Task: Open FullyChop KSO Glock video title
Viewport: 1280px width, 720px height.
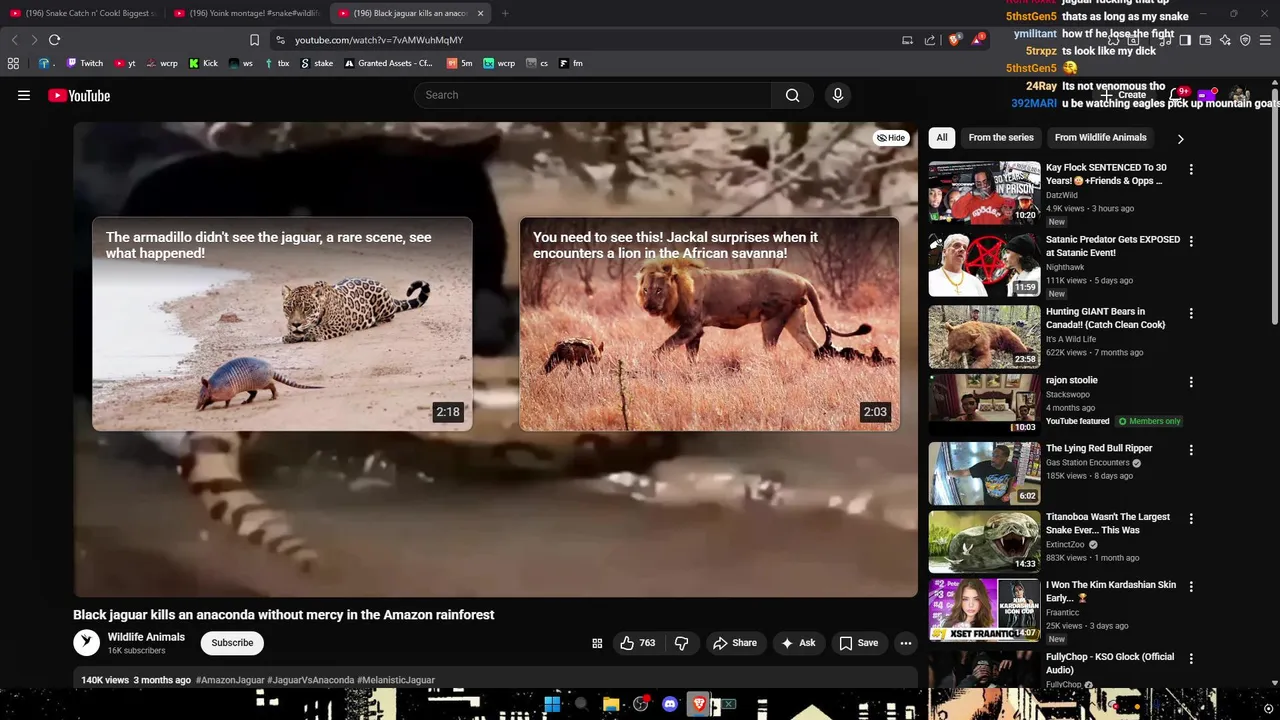Action: click(x=1110, y=663)
